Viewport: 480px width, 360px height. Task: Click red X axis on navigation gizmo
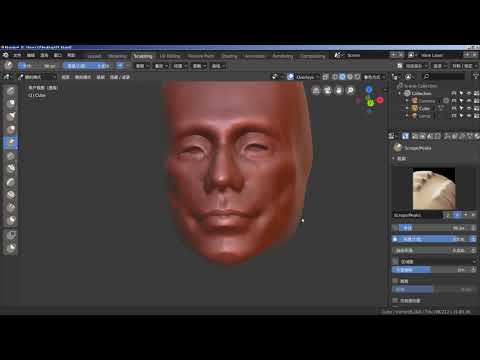pyautogui.click(x=380, y=100)
